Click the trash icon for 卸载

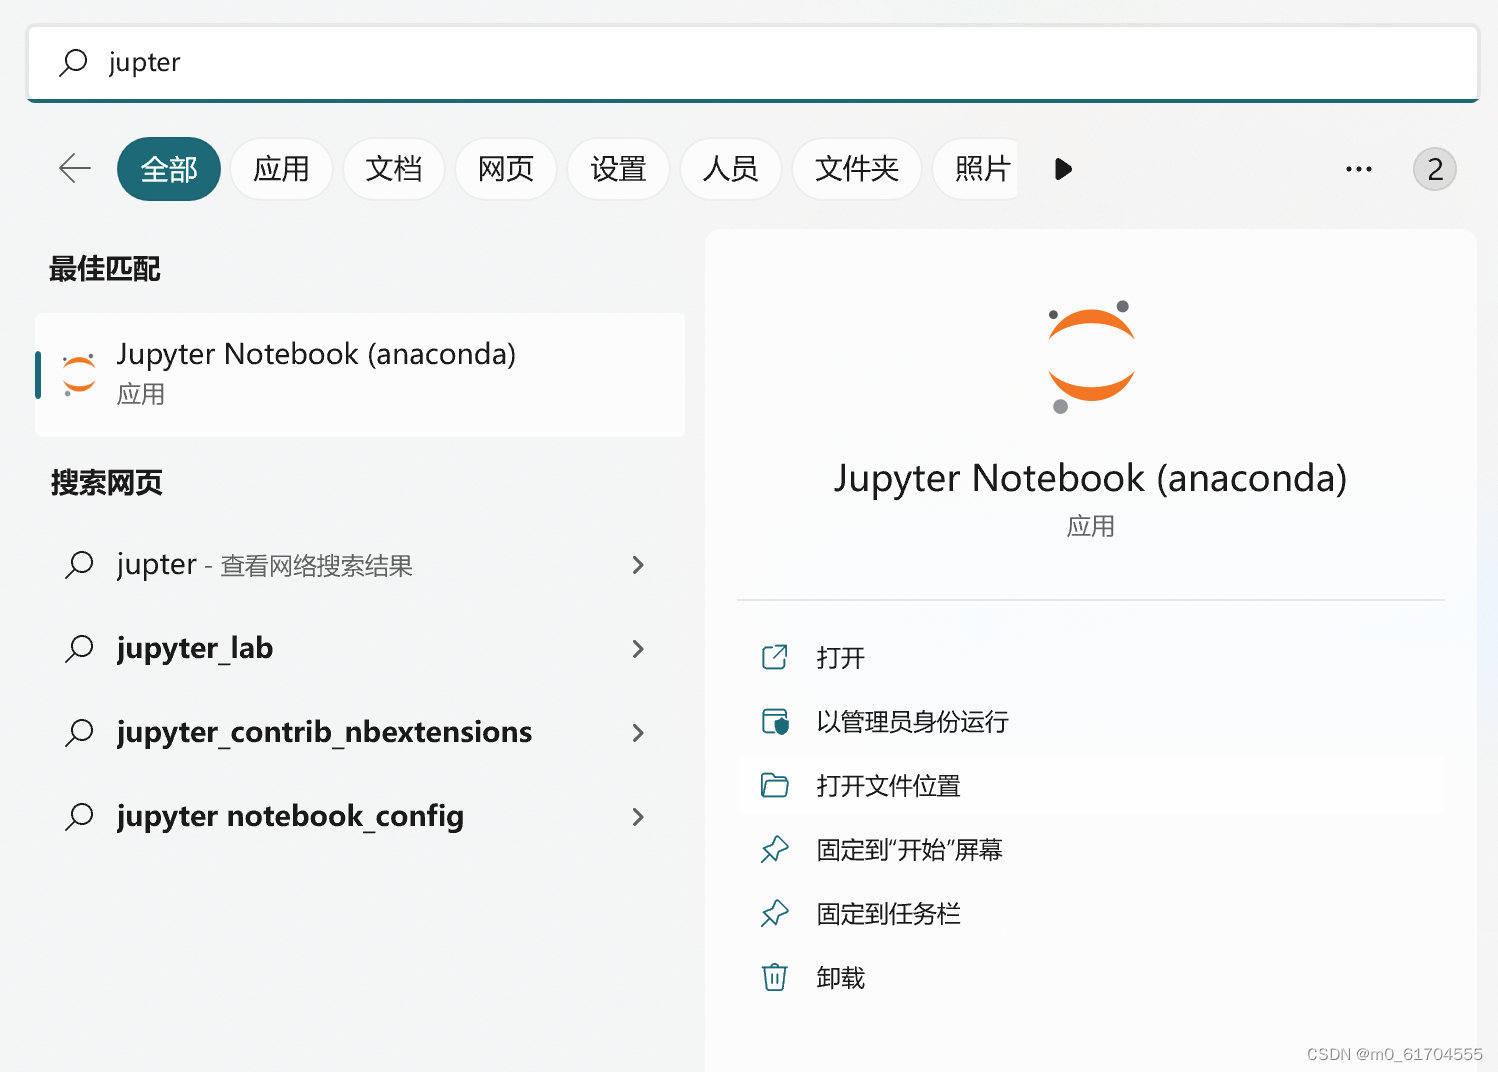click(x=775, y=977)
